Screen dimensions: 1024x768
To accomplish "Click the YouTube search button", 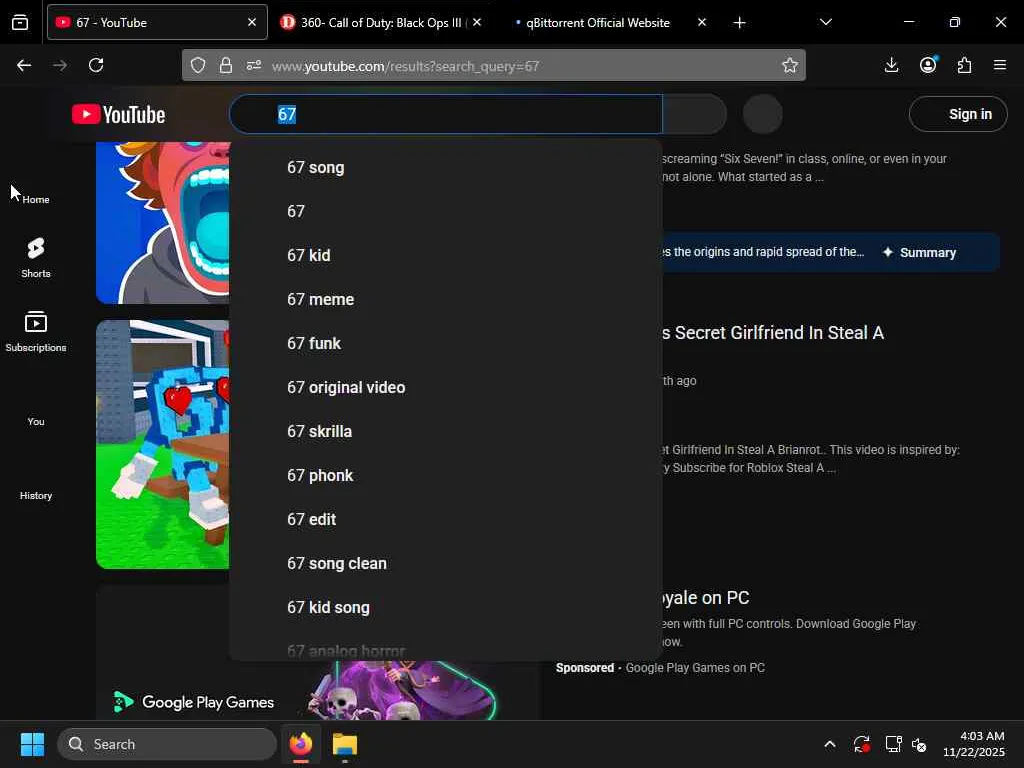I will 694,114.
